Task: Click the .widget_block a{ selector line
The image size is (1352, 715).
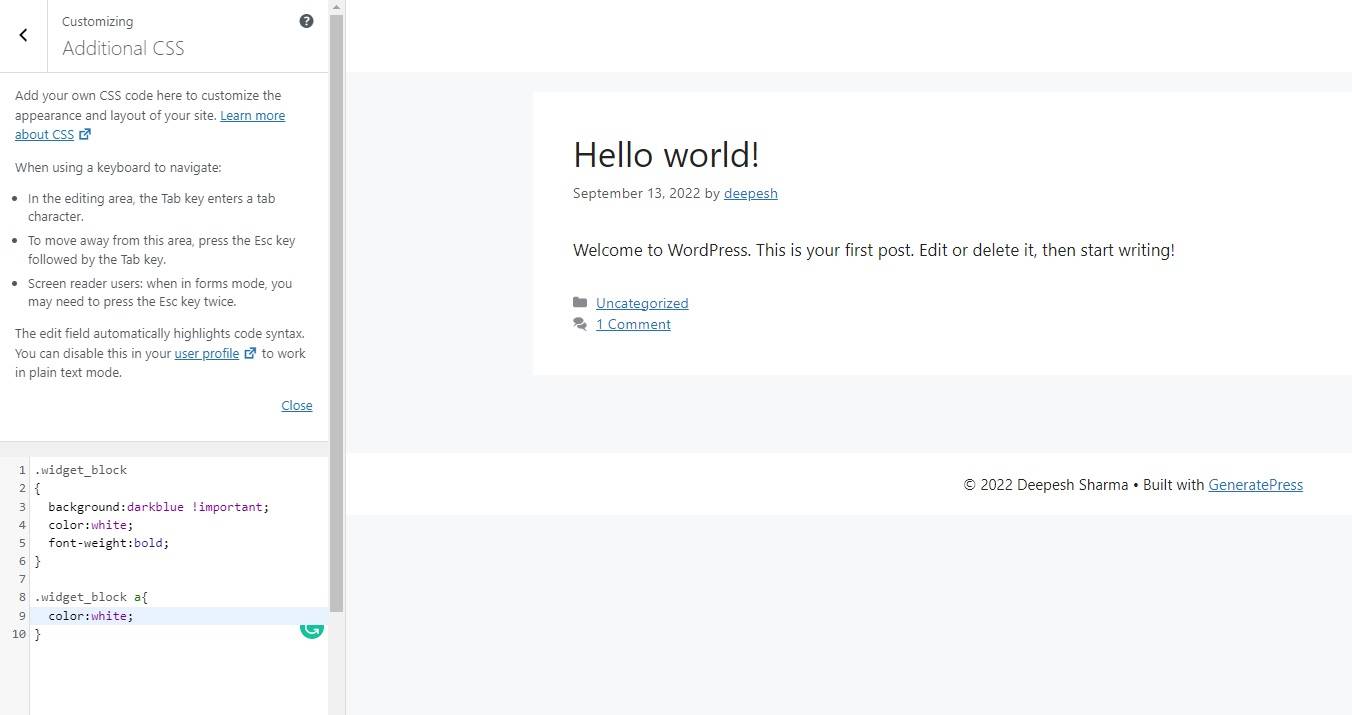Action: 90,597
